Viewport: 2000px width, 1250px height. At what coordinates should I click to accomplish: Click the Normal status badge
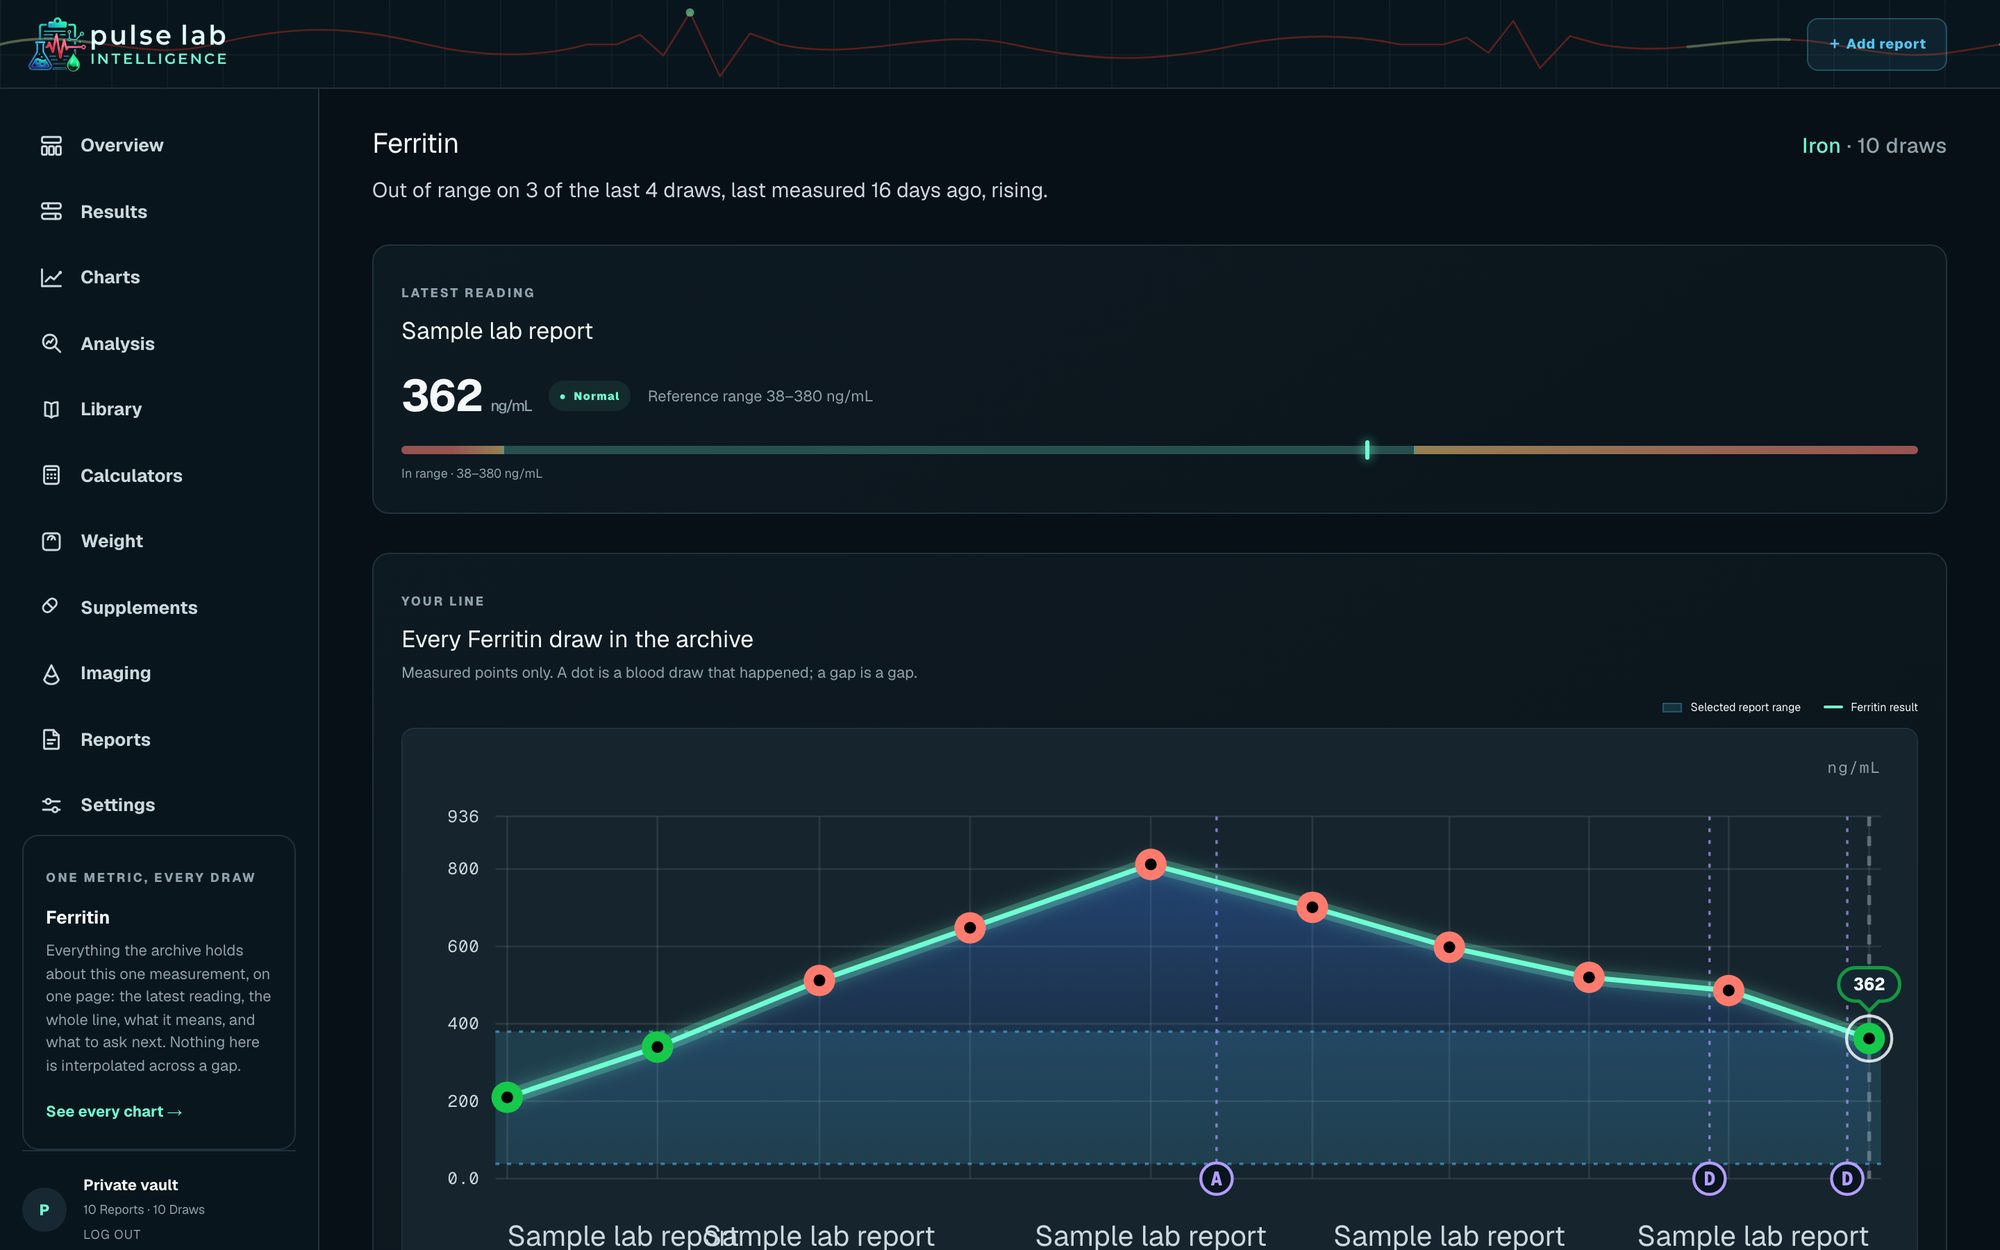coord(589,396)
